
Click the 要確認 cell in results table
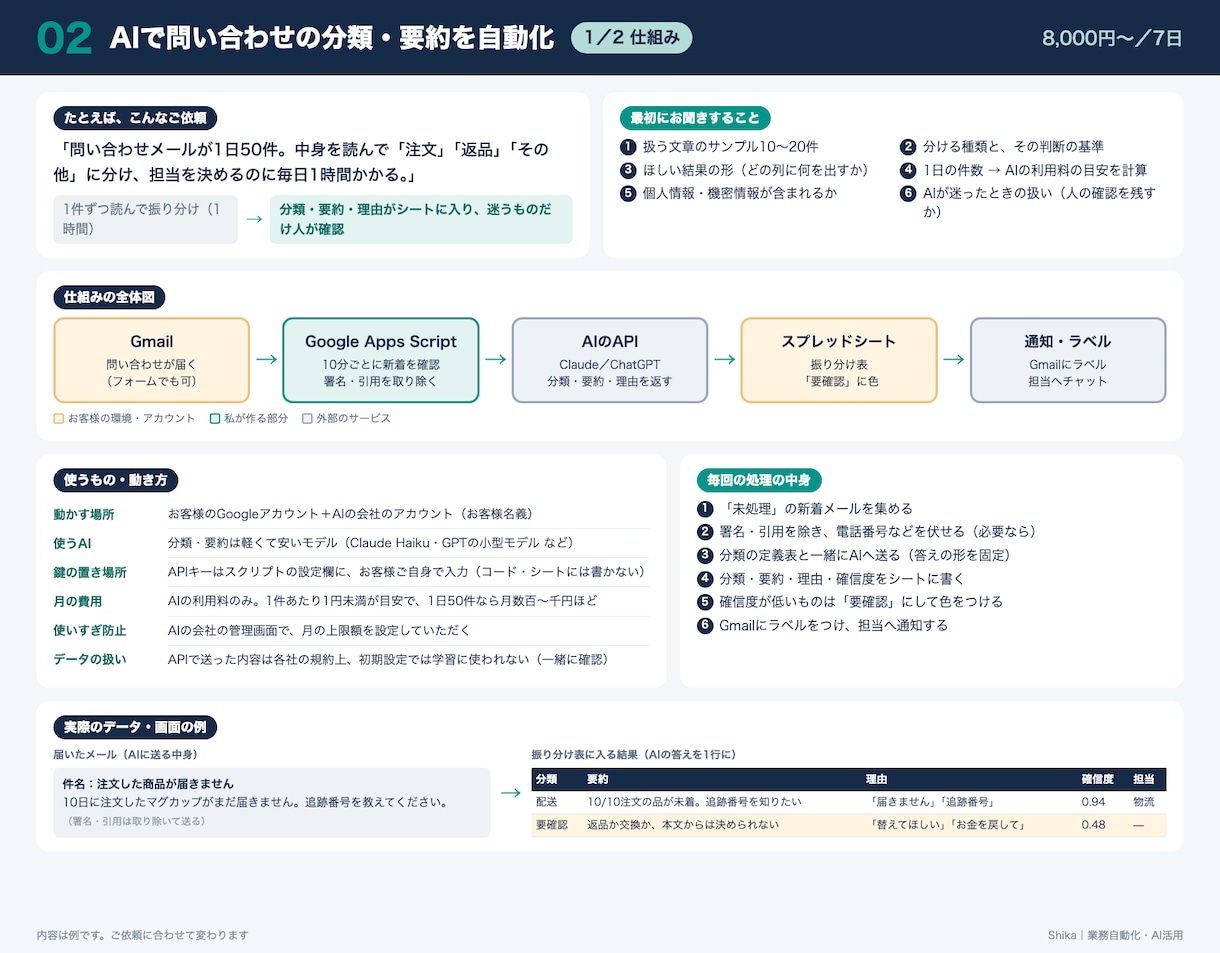coord(552,825)
